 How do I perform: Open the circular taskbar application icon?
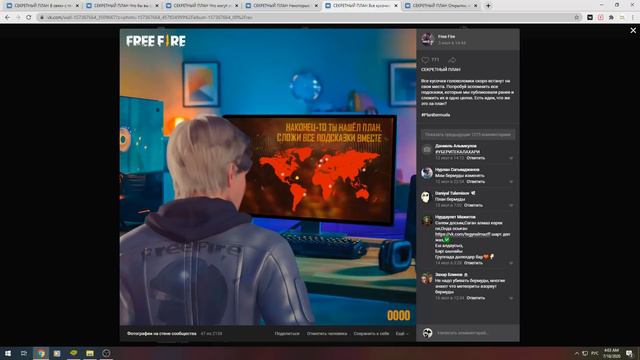(x=106, y=353)
